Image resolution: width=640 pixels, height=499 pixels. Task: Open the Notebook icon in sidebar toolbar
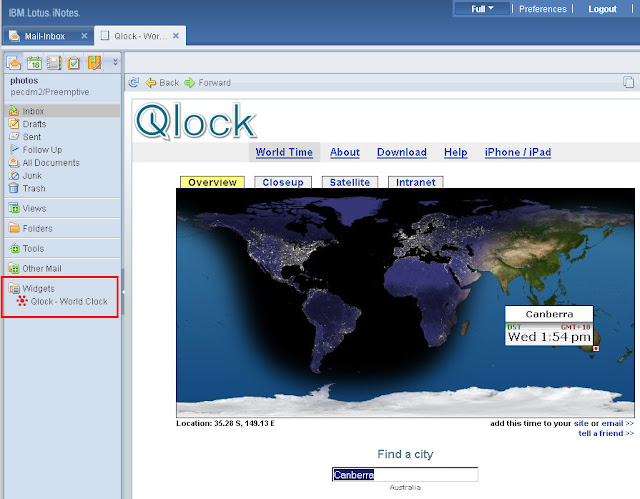(x=94, y=63)
